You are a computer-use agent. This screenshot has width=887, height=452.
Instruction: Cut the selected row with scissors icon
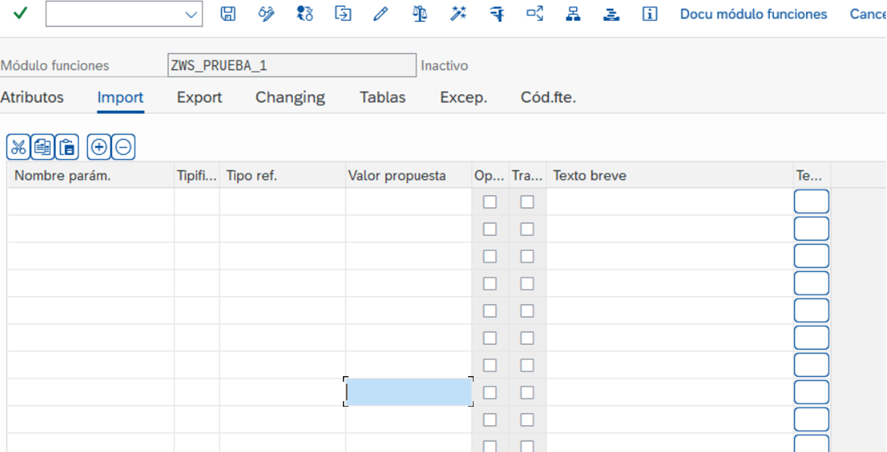(18, 147)
